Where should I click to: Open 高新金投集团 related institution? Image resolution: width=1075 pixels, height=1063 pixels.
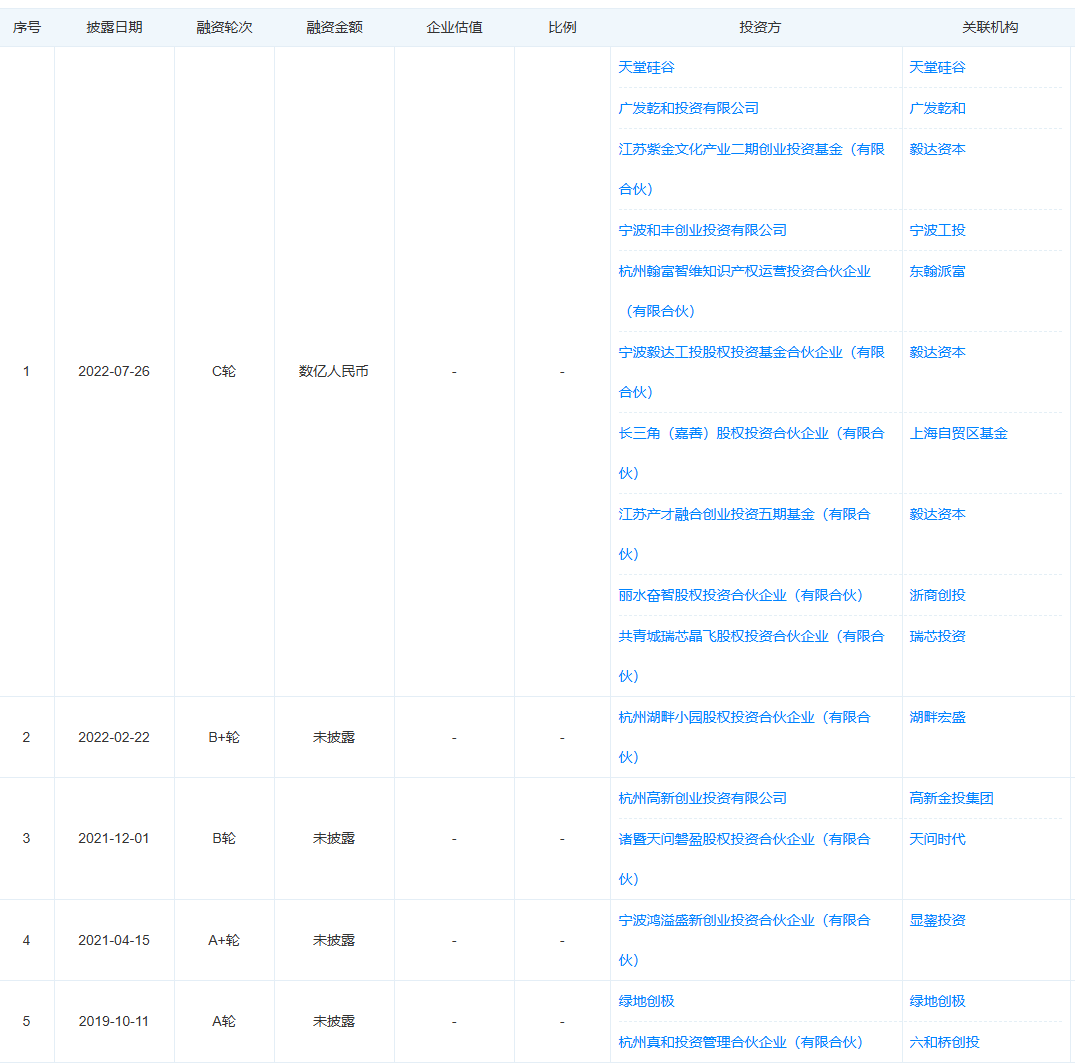point(951,798)
